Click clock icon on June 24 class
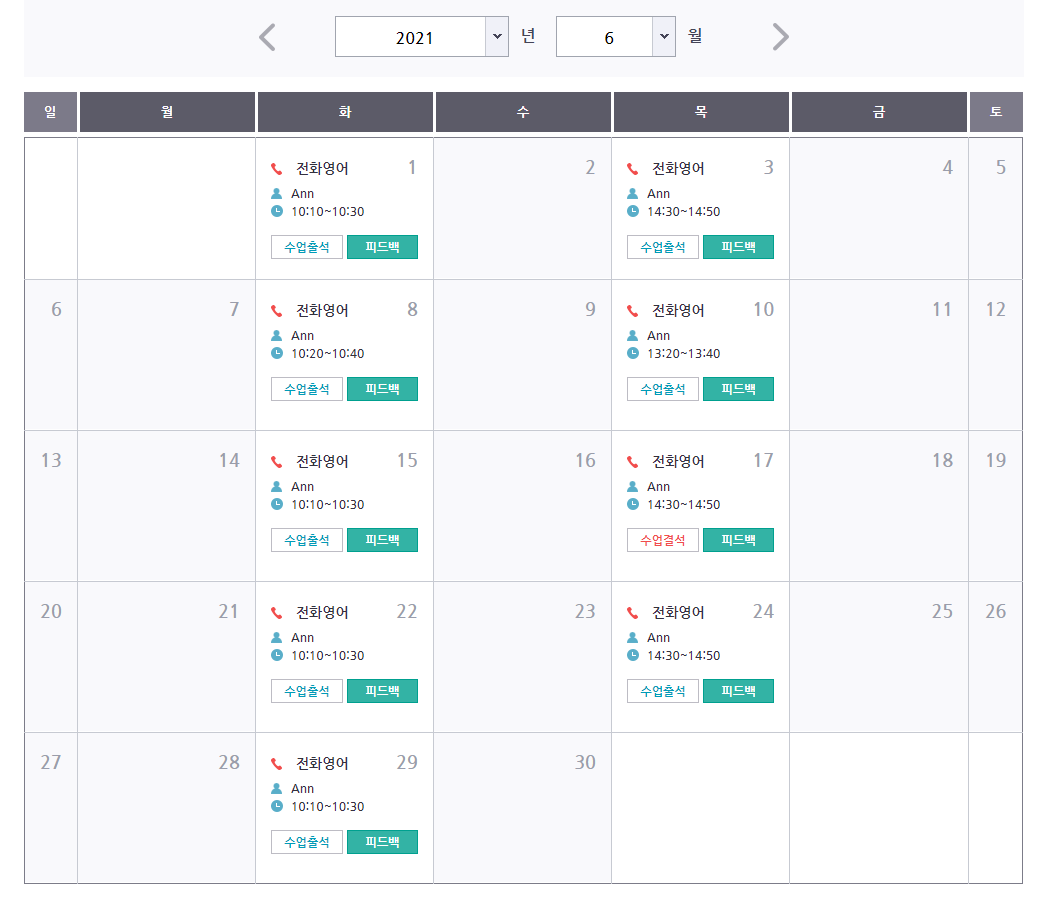Screen dimensions: 1053x904 point(632,655)
